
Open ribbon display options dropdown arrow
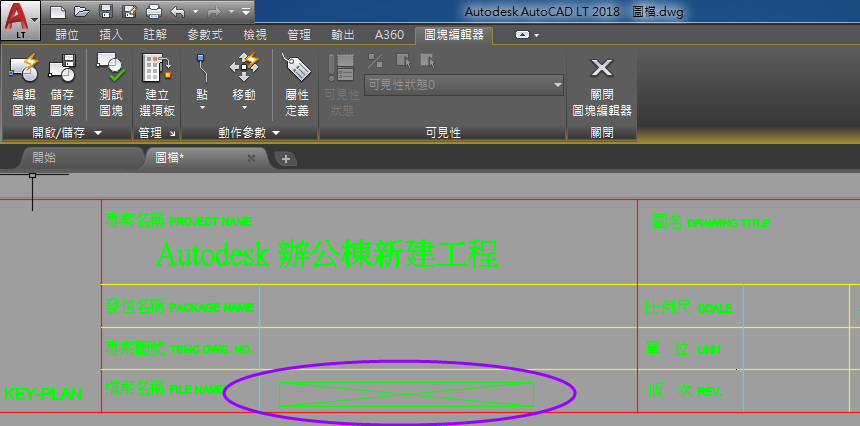[536, 36]
